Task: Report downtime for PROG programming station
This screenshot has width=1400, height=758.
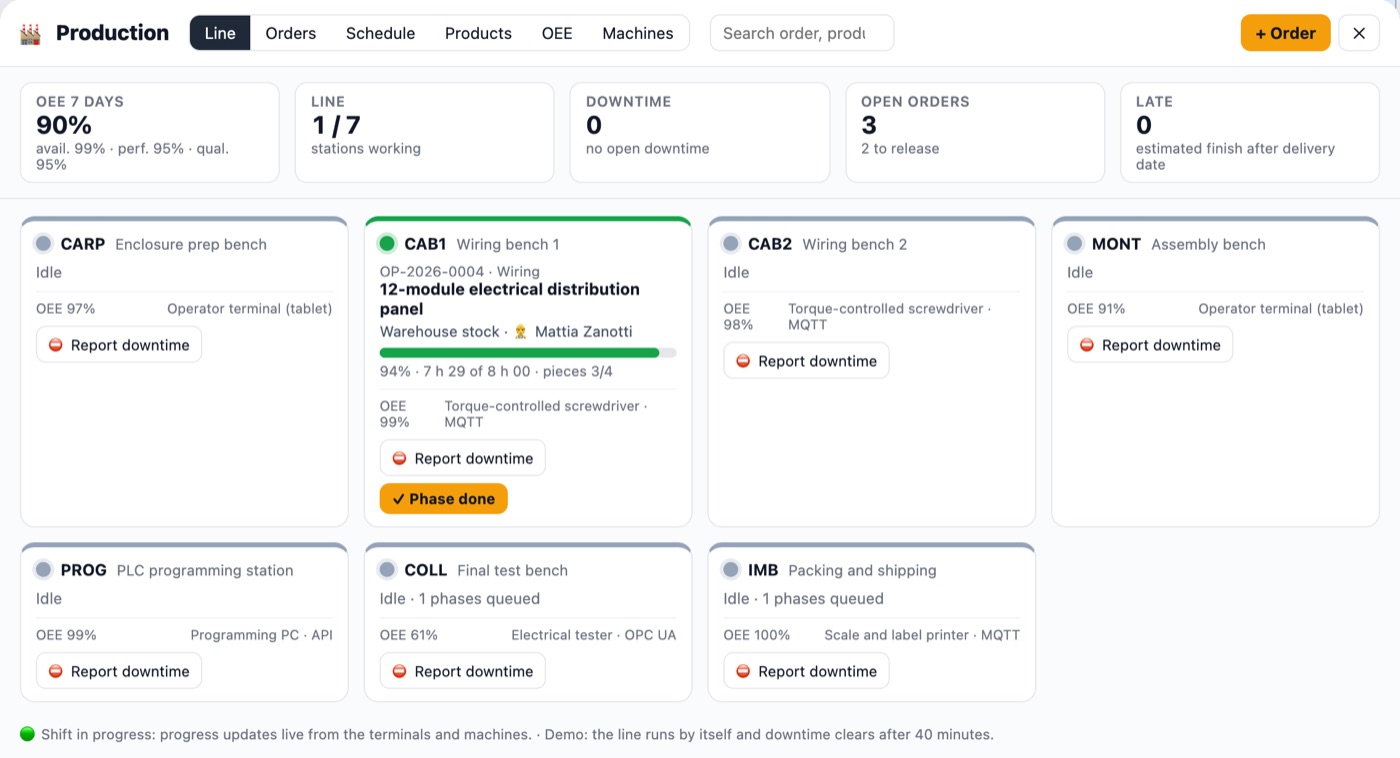Action: coord(119,671)
